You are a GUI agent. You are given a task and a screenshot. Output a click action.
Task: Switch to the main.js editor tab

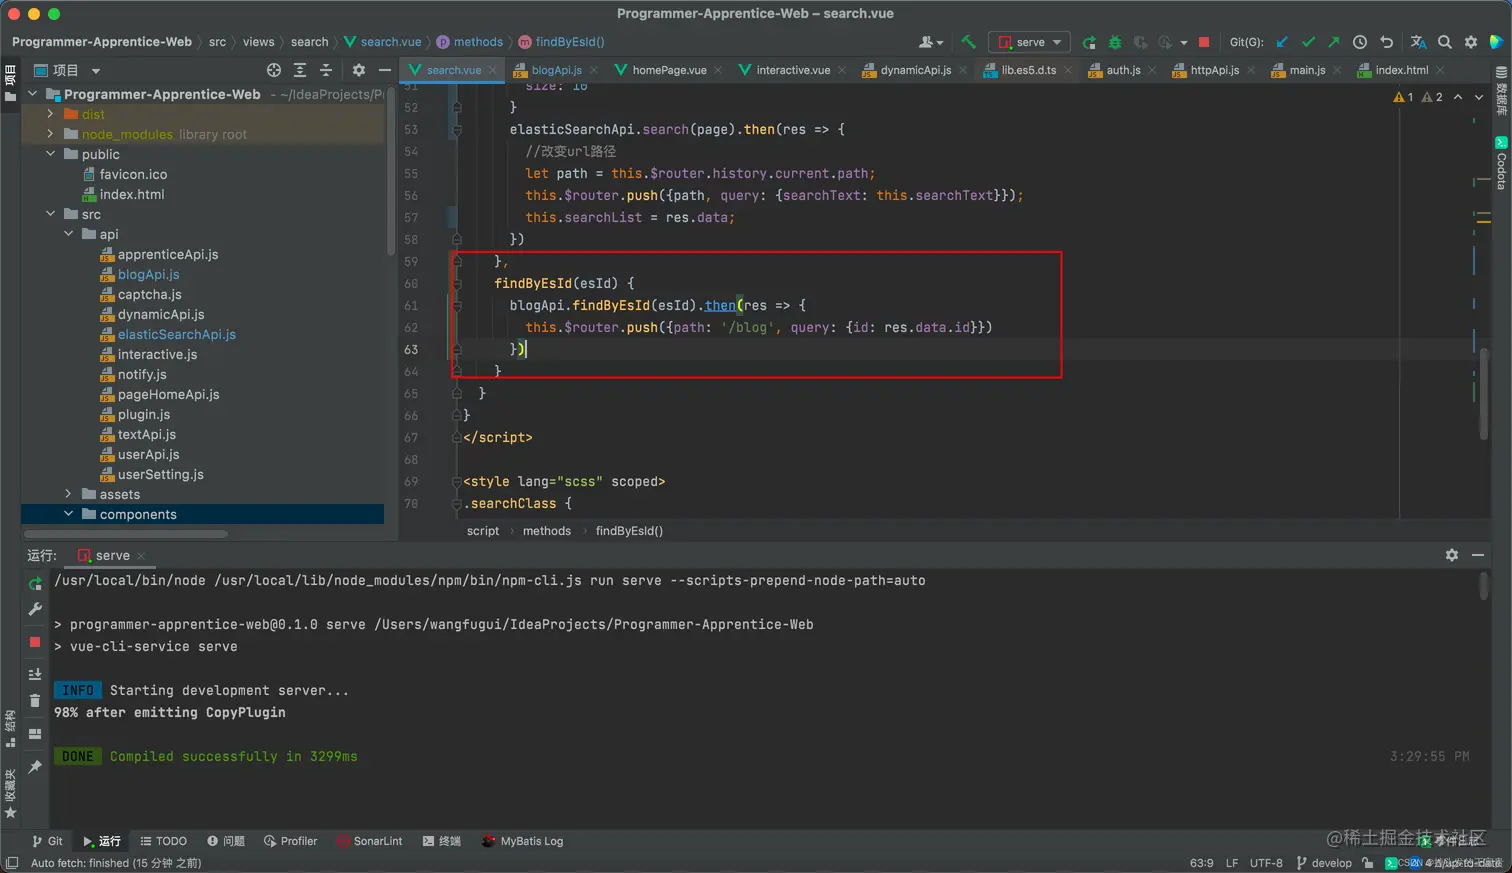tap(1306, 70)
